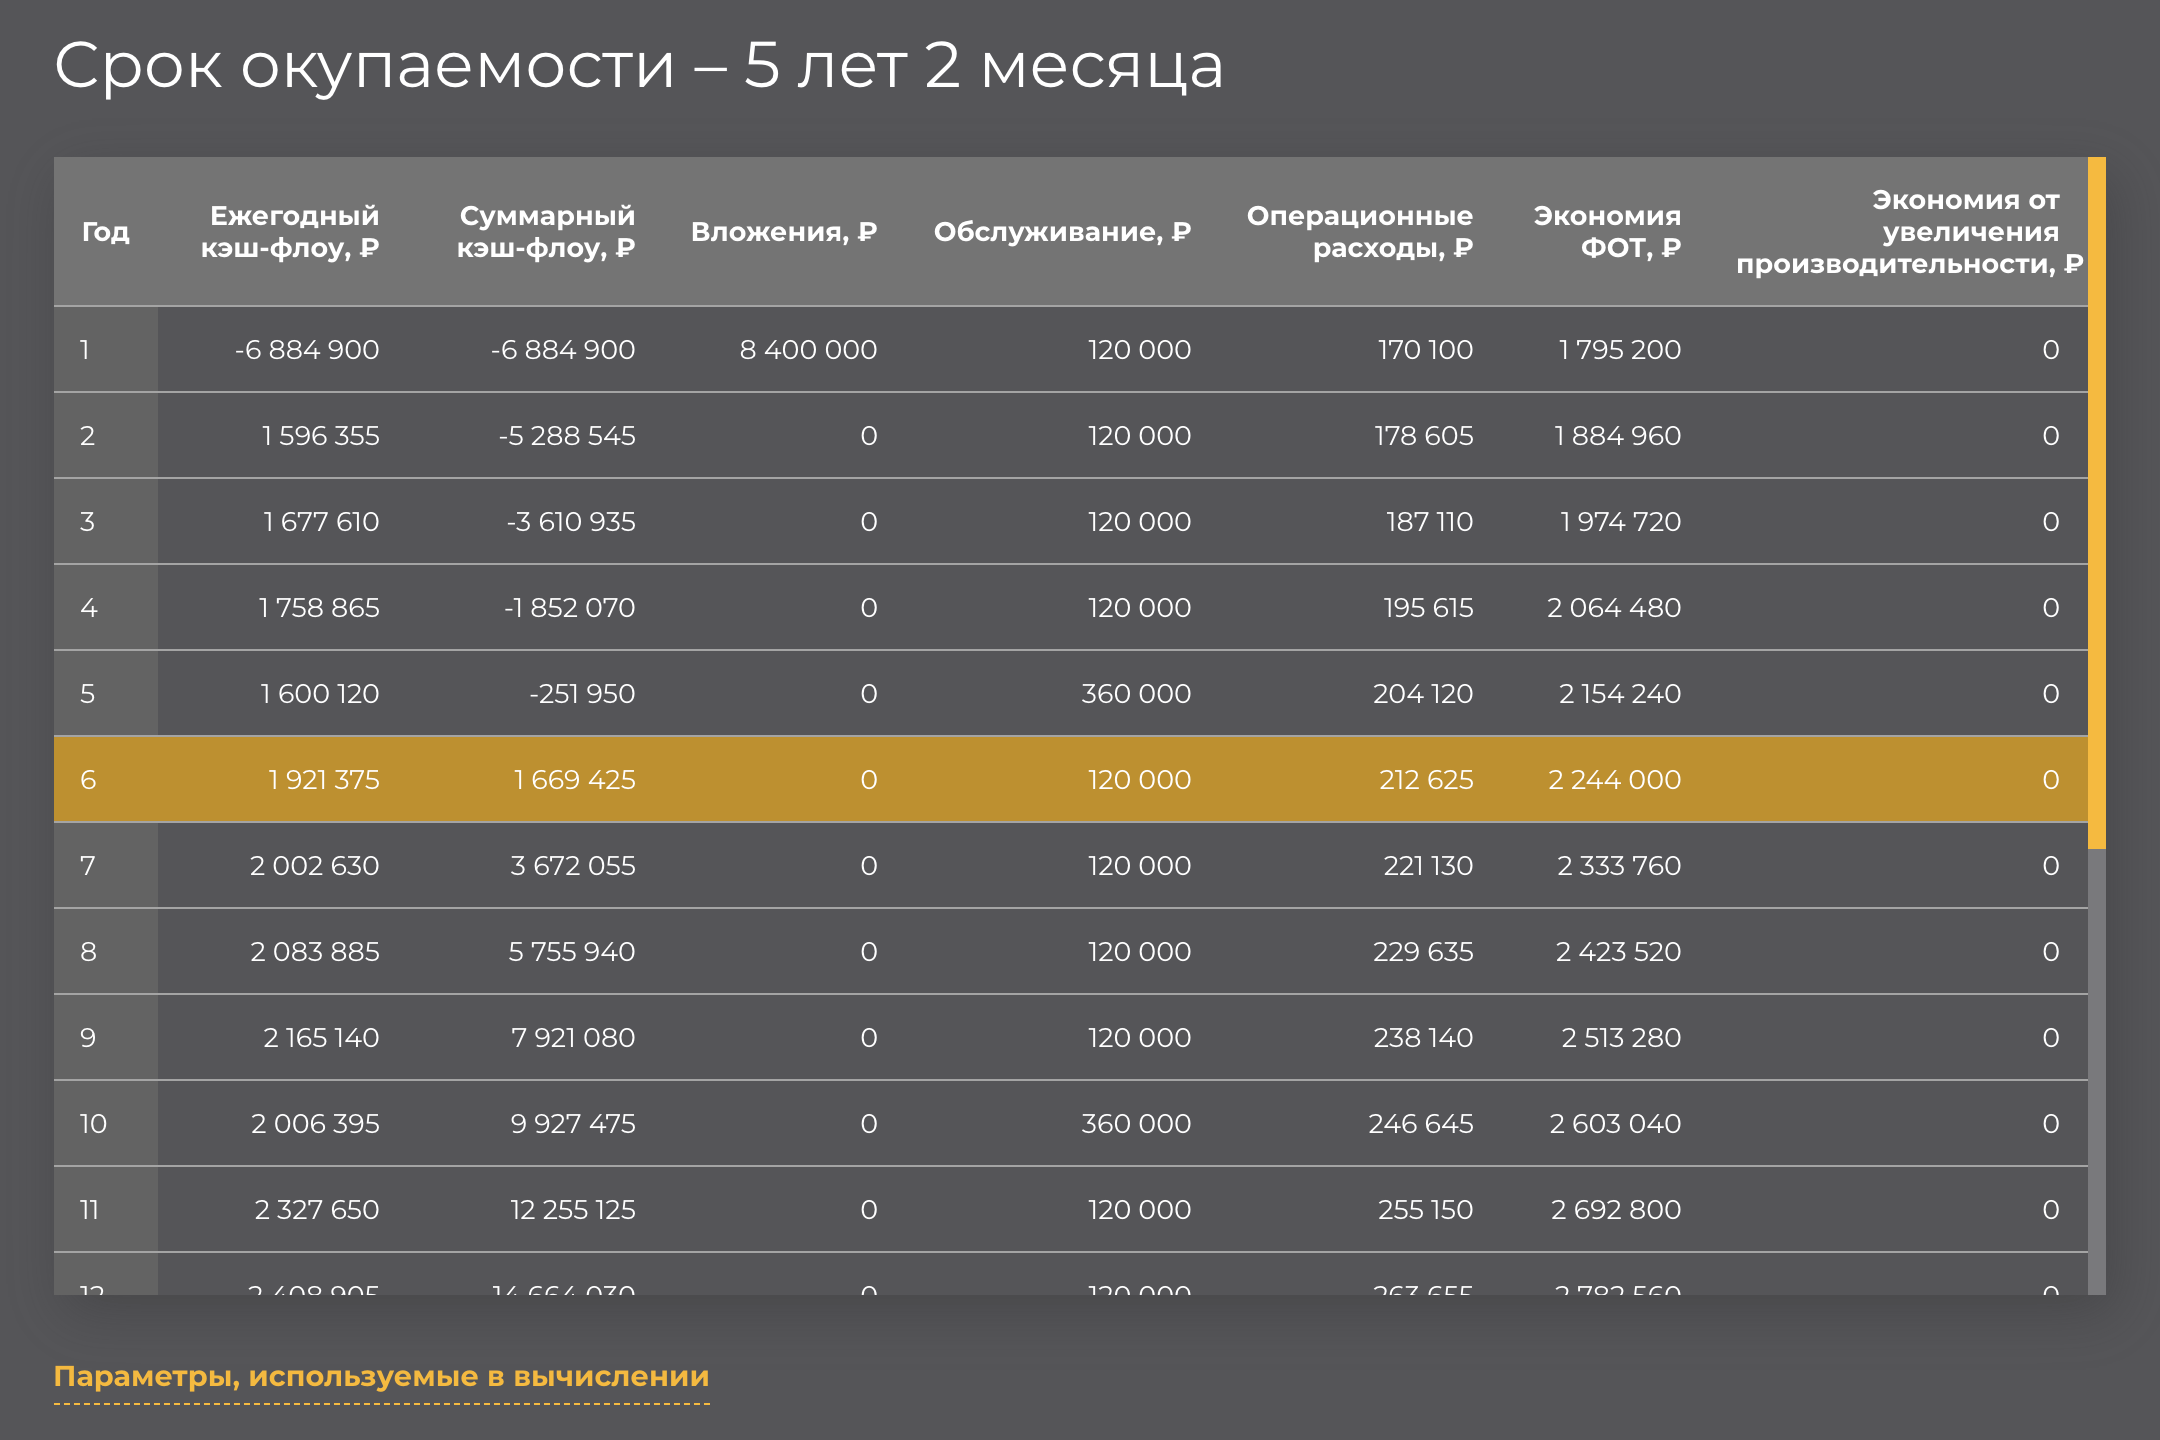Viewport: 2160px width, 1440px height.
Task: Click 'Обслуживание, ₽' column header
Action: coord(1061,232)
